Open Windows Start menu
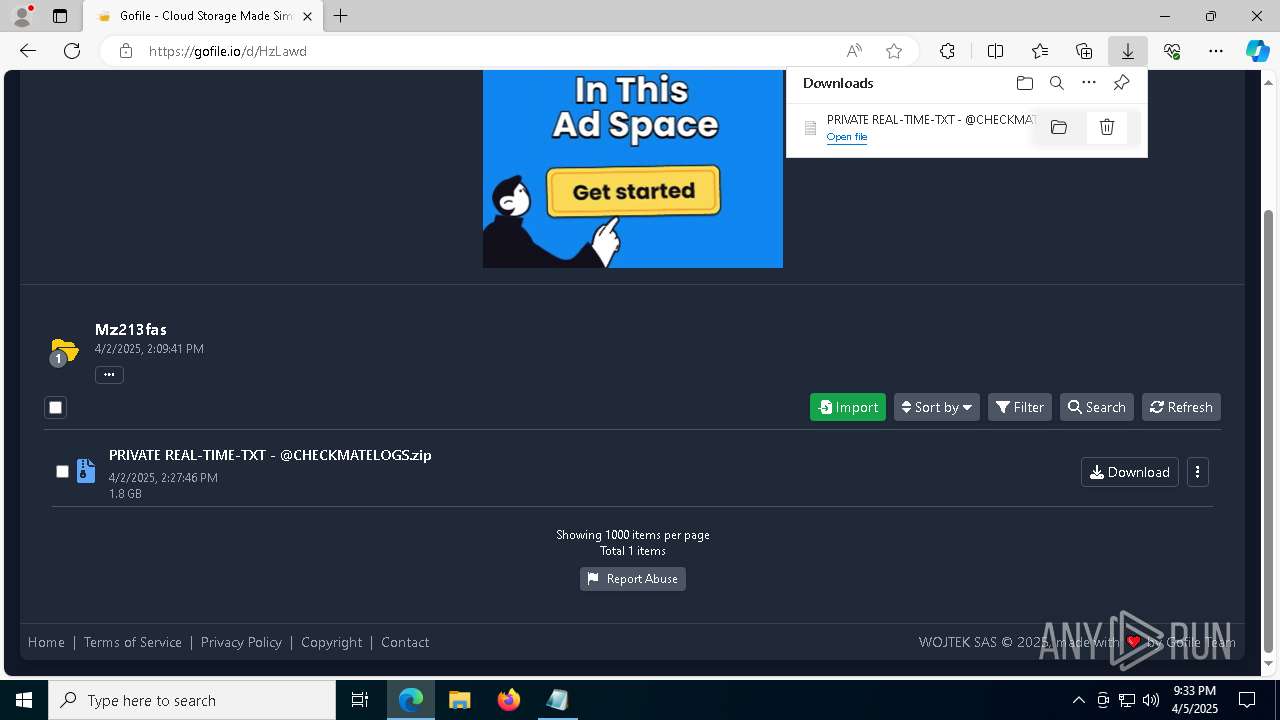1280x720 pixels. [x=24, y=700]
